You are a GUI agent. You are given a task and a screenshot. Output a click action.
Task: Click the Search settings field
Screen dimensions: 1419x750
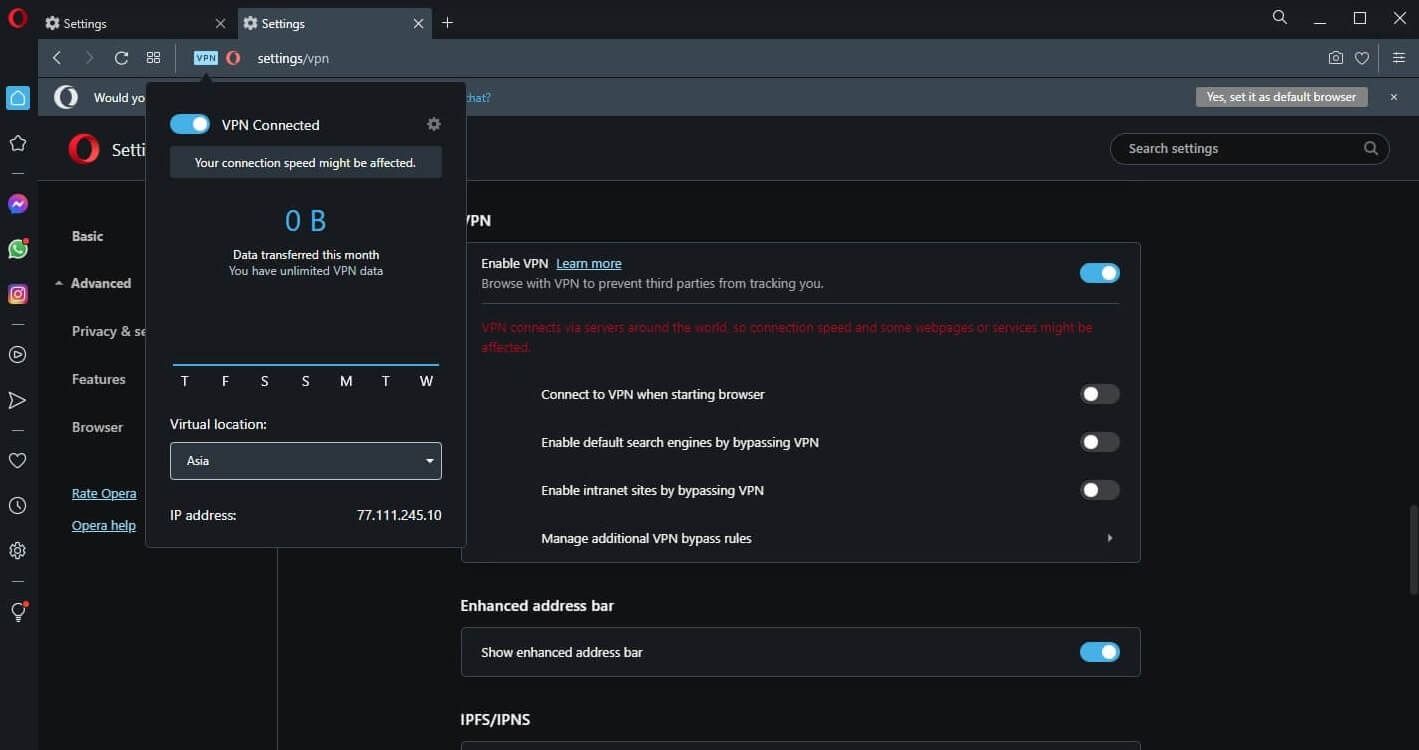1250,148
